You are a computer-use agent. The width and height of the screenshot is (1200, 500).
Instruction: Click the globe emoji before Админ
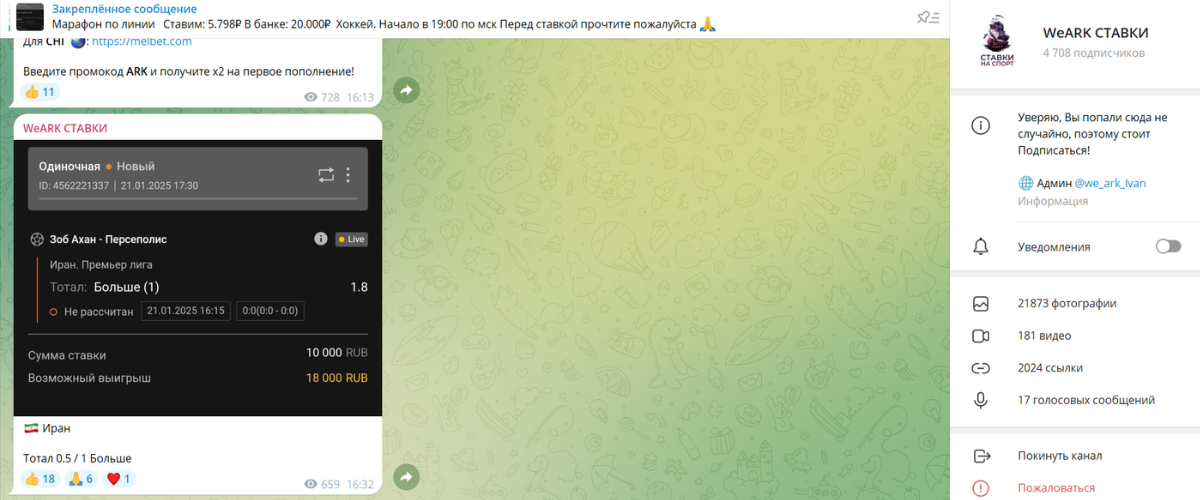pyautogui.click(x=1025, y=183)
